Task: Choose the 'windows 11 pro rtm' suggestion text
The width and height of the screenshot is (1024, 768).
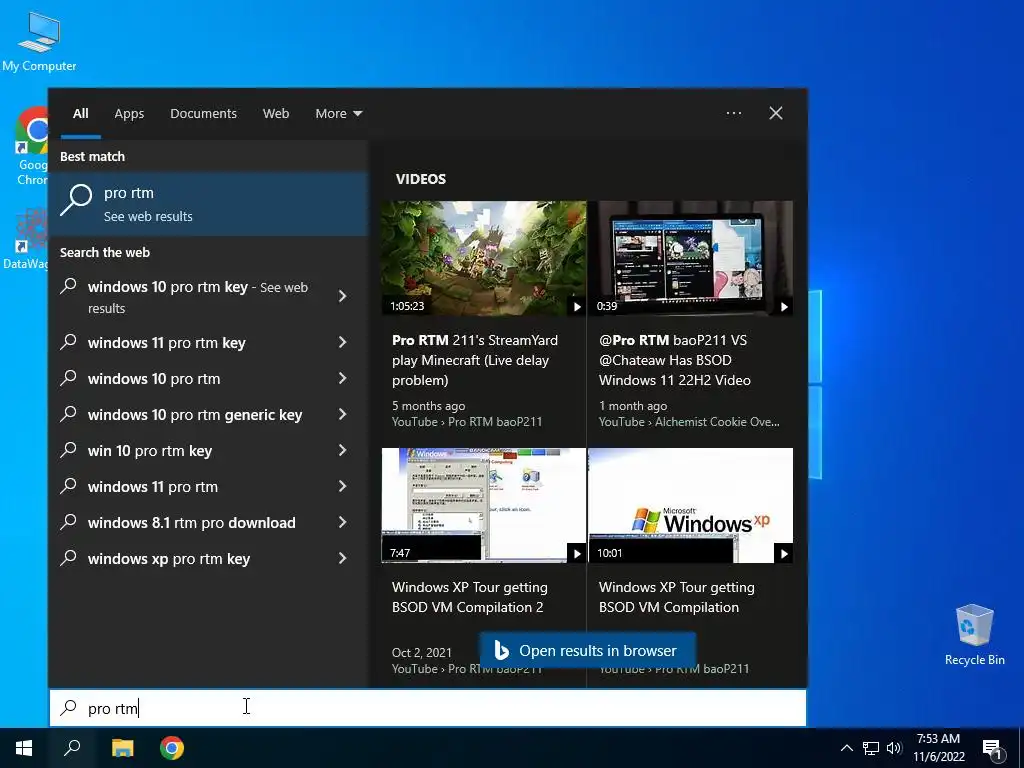Action: [x=153, y=487]
